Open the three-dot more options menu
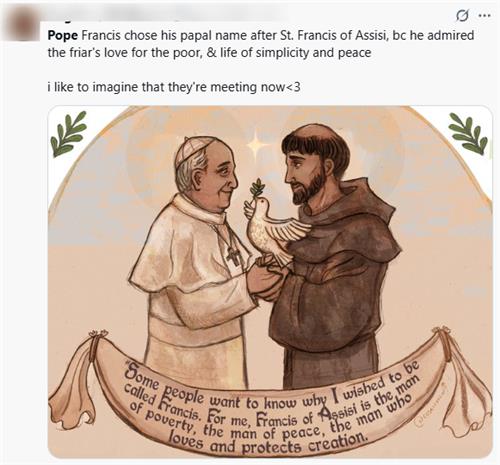Screen dimensions: 500x465 (484, 15)
